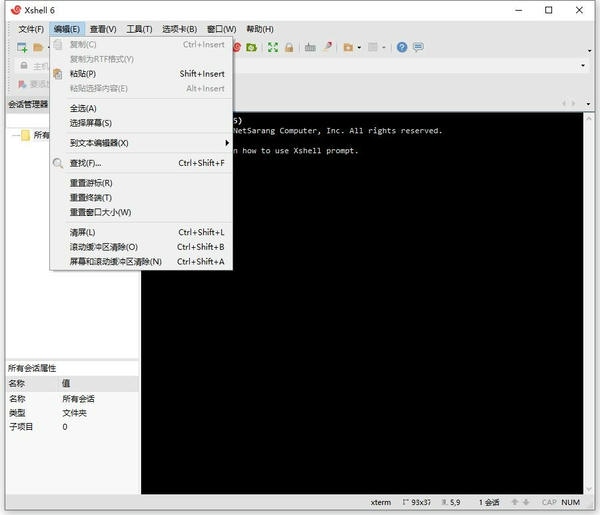Choose 重置终端(T) in the Edit menu
600x515 pixels.
(x=141, y=198)
